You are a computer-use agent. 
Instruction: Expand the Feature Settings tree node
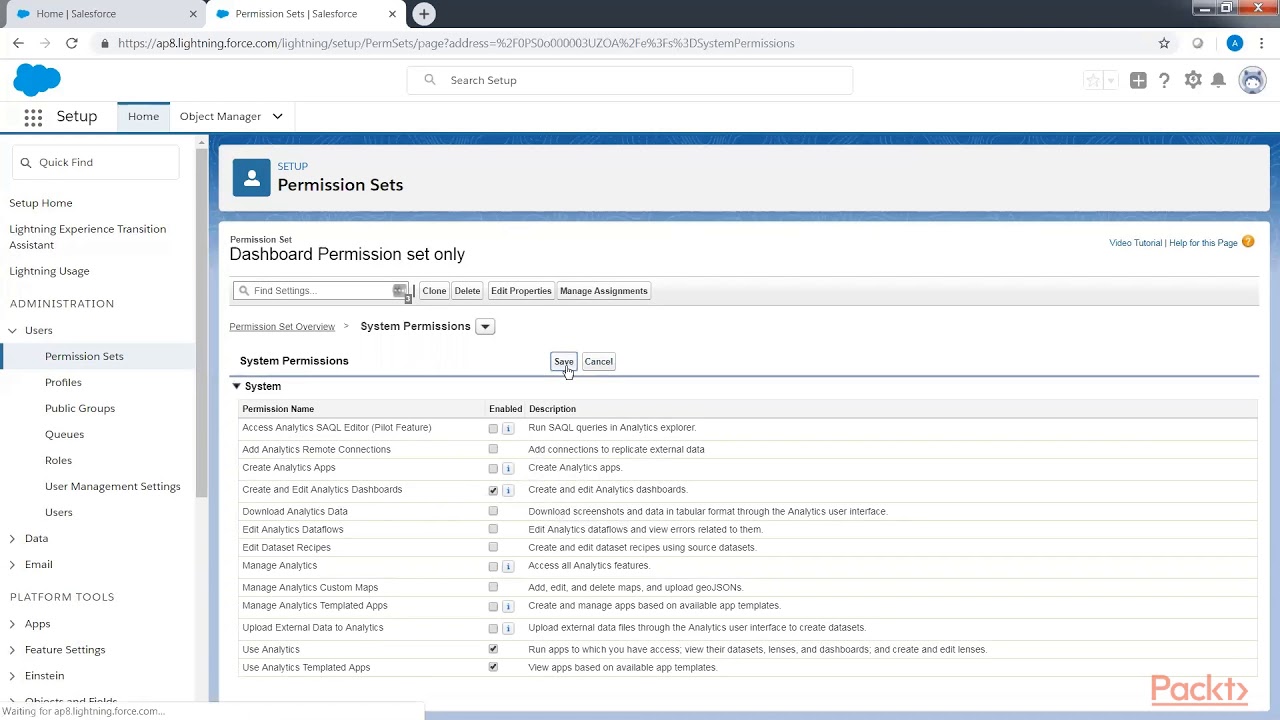(13, 650)
